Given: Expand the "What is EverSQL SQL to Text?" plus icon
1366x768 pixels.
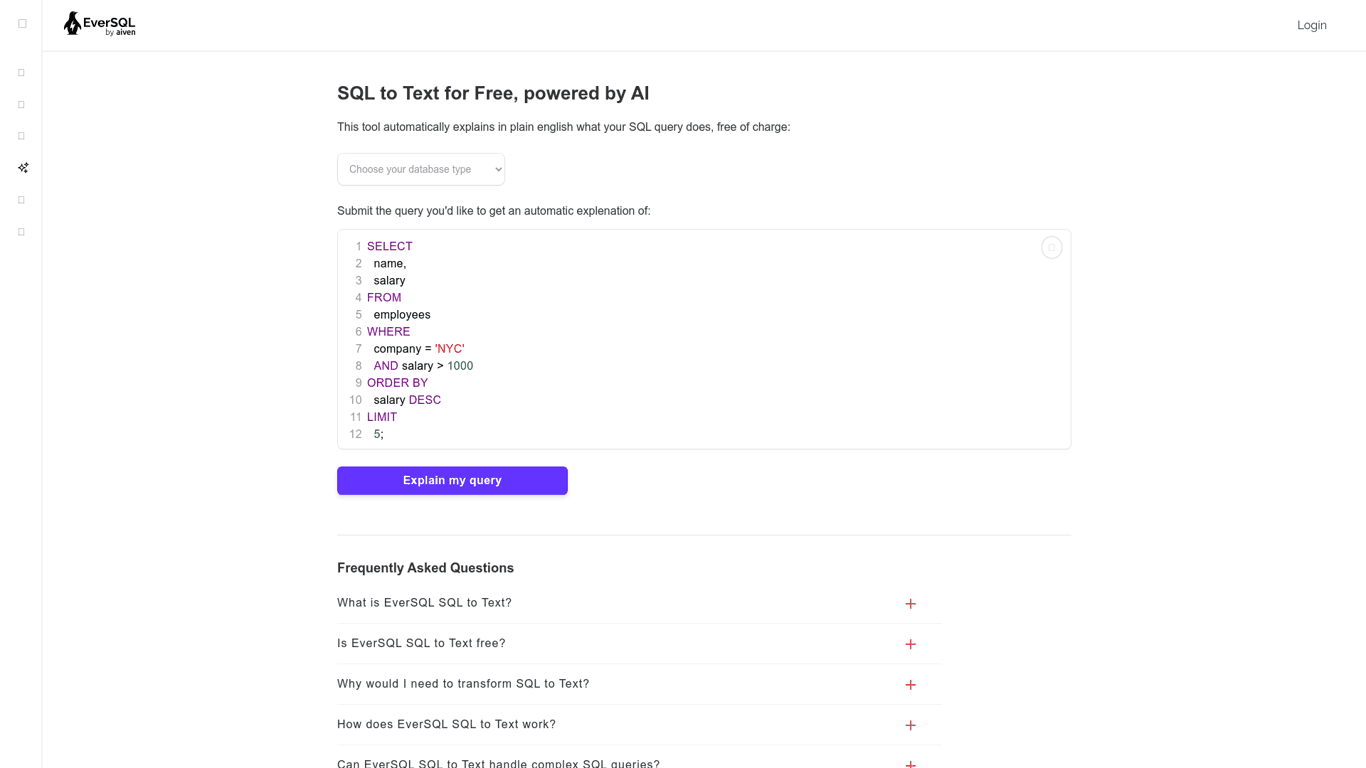Looking at the screenshot, I should coord(910,604).
